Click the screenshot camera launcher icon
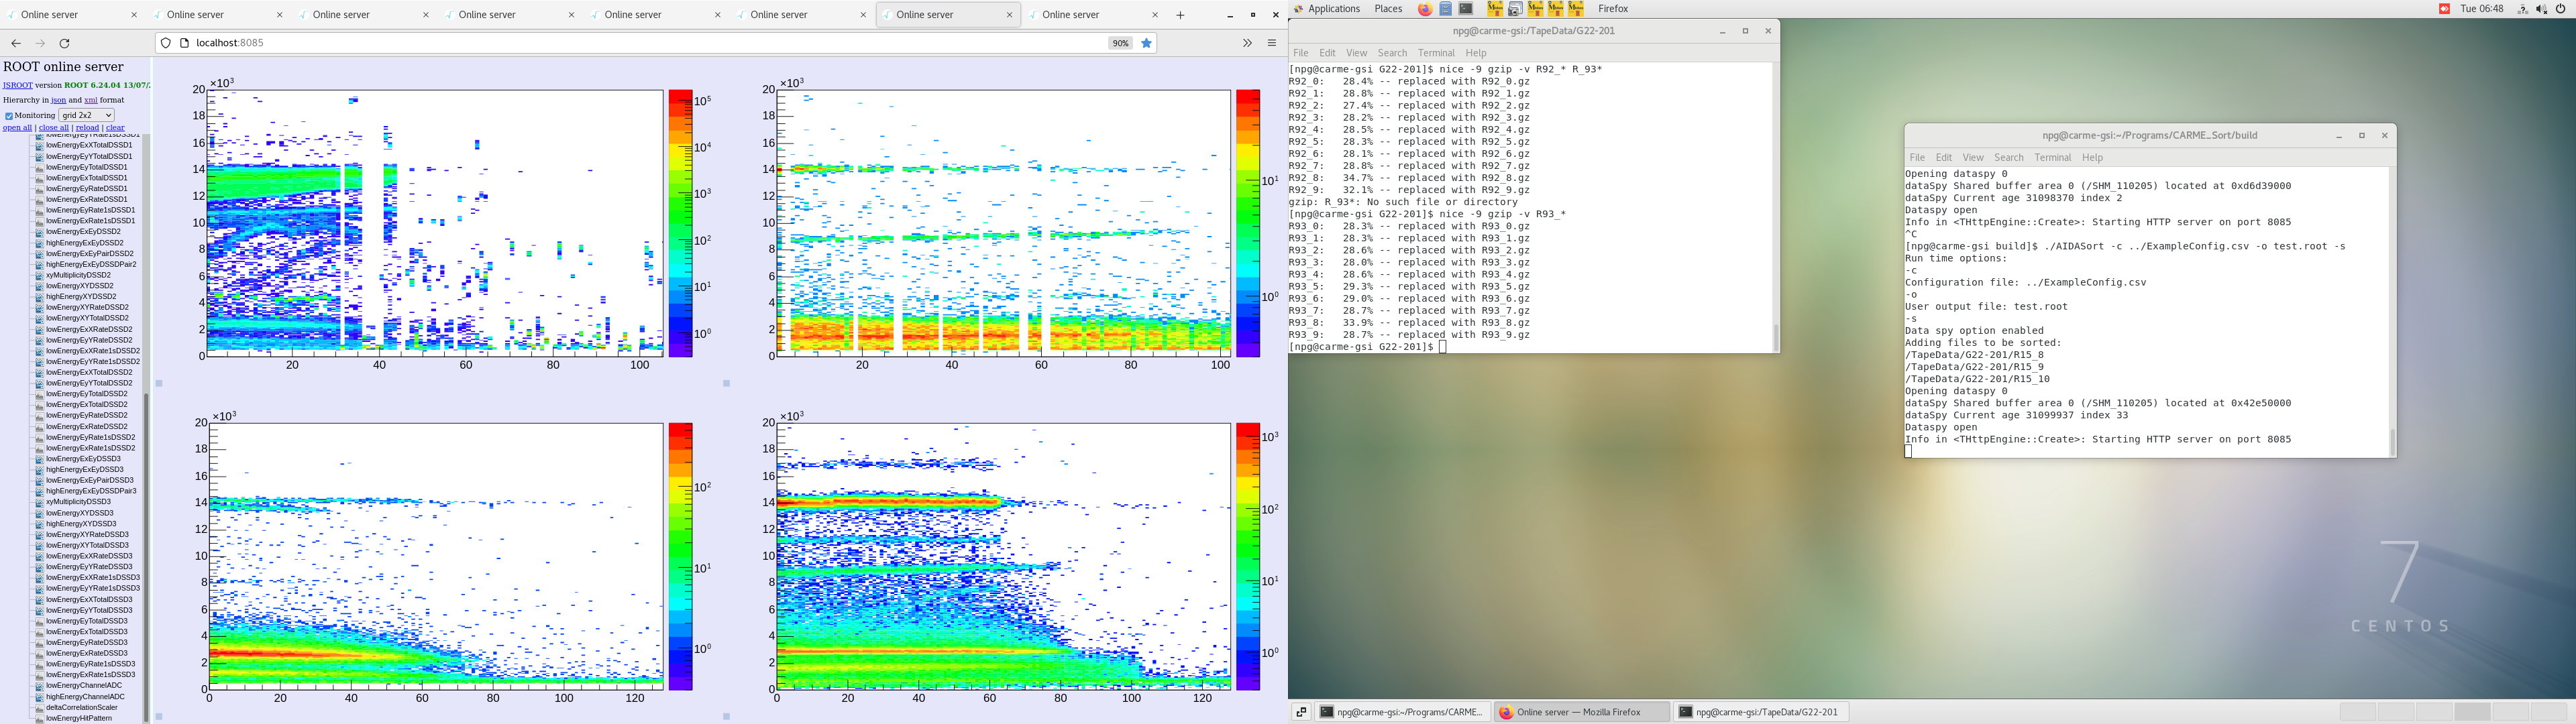The height and width of the screenshot is (724, 2576). point(1515,9)
